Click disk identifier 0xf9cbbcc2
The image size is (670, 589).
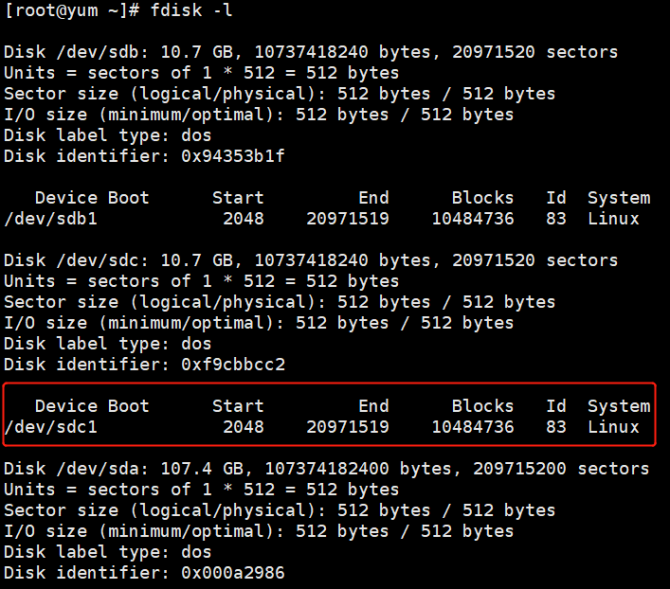coord(233,364)
